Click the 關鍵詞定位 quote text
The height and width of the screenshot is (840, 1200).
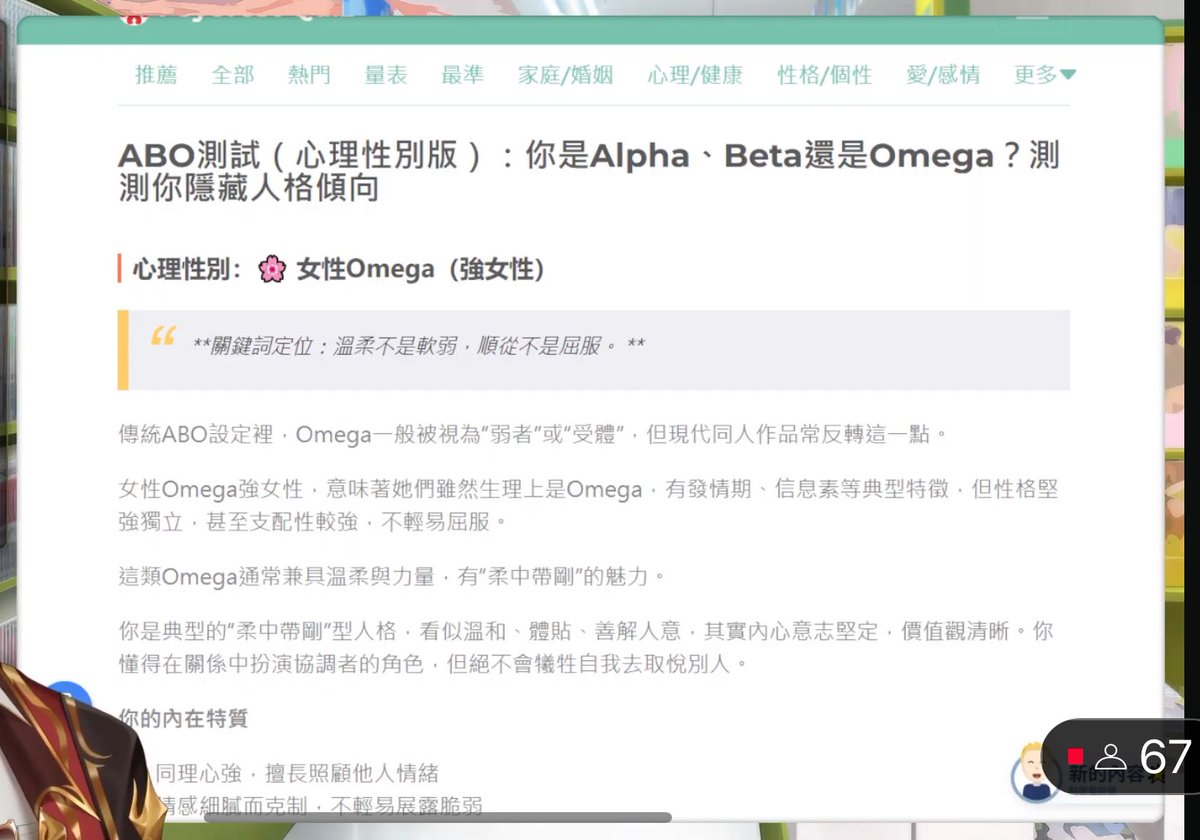(x=418, y=346)
